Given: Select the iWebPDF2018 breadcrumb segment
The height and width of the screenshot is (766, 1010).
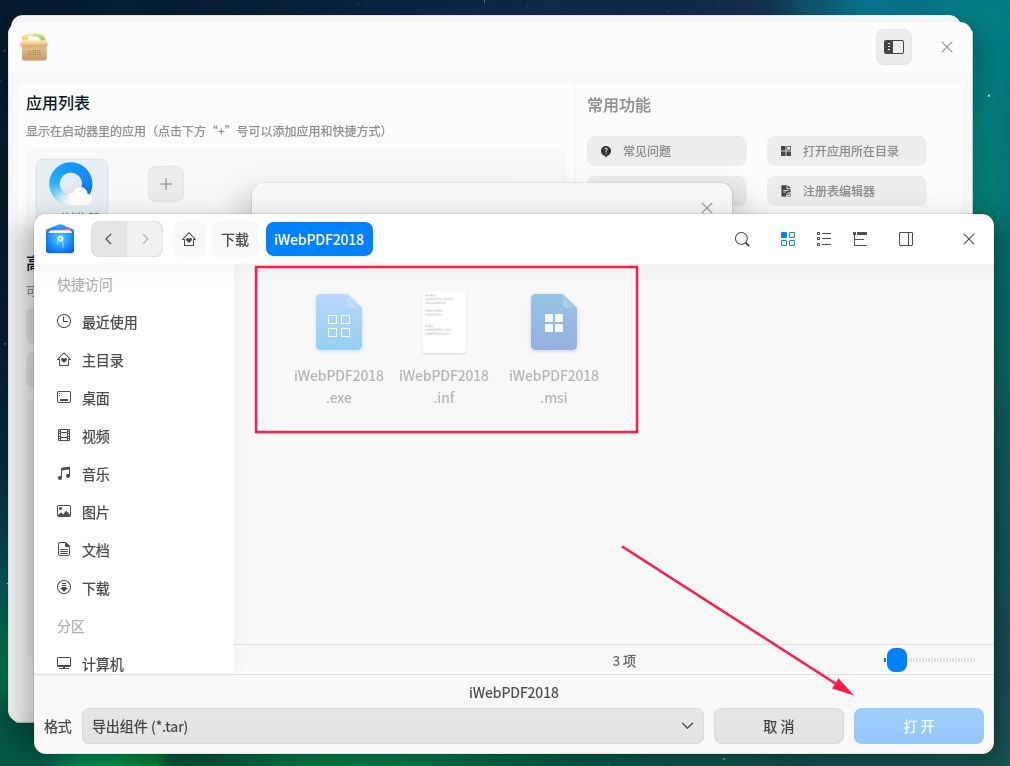Looking at the screenshot, I should click(319, 240).
